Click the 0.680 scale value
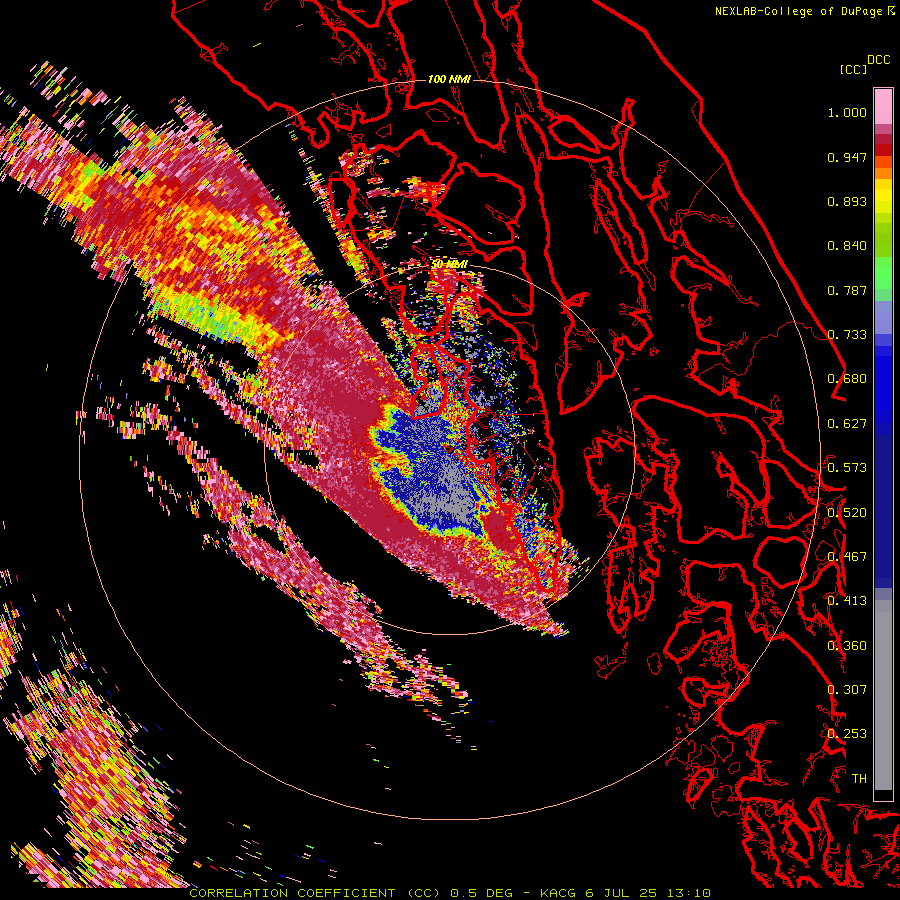 pos(847,379)
